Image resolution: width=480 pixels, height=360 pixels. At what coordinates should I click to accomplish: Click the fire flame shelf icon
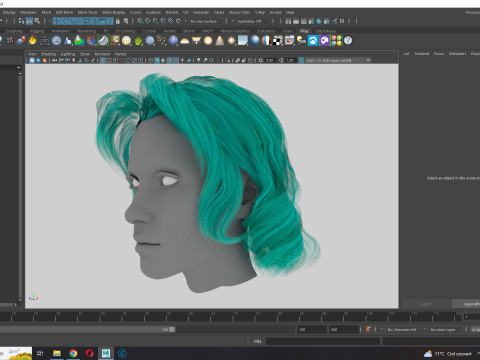pos(32,41)
